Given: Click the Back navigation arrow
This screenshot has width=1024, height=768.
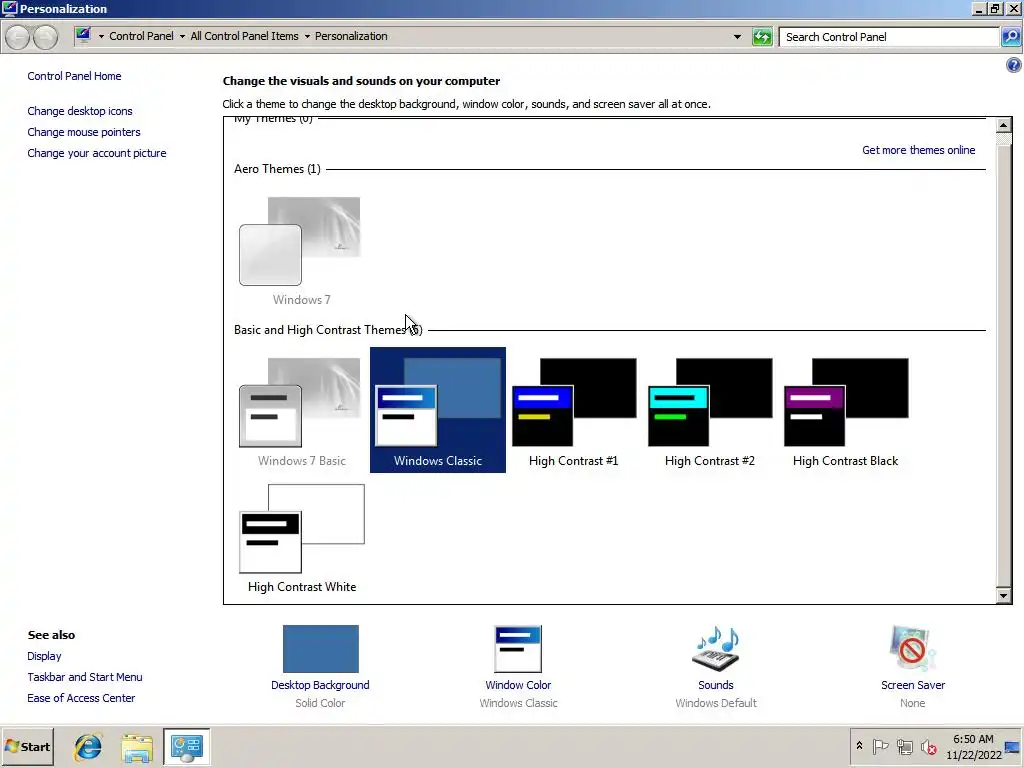Looking at the screenshot, I should (x=18, y=37).
